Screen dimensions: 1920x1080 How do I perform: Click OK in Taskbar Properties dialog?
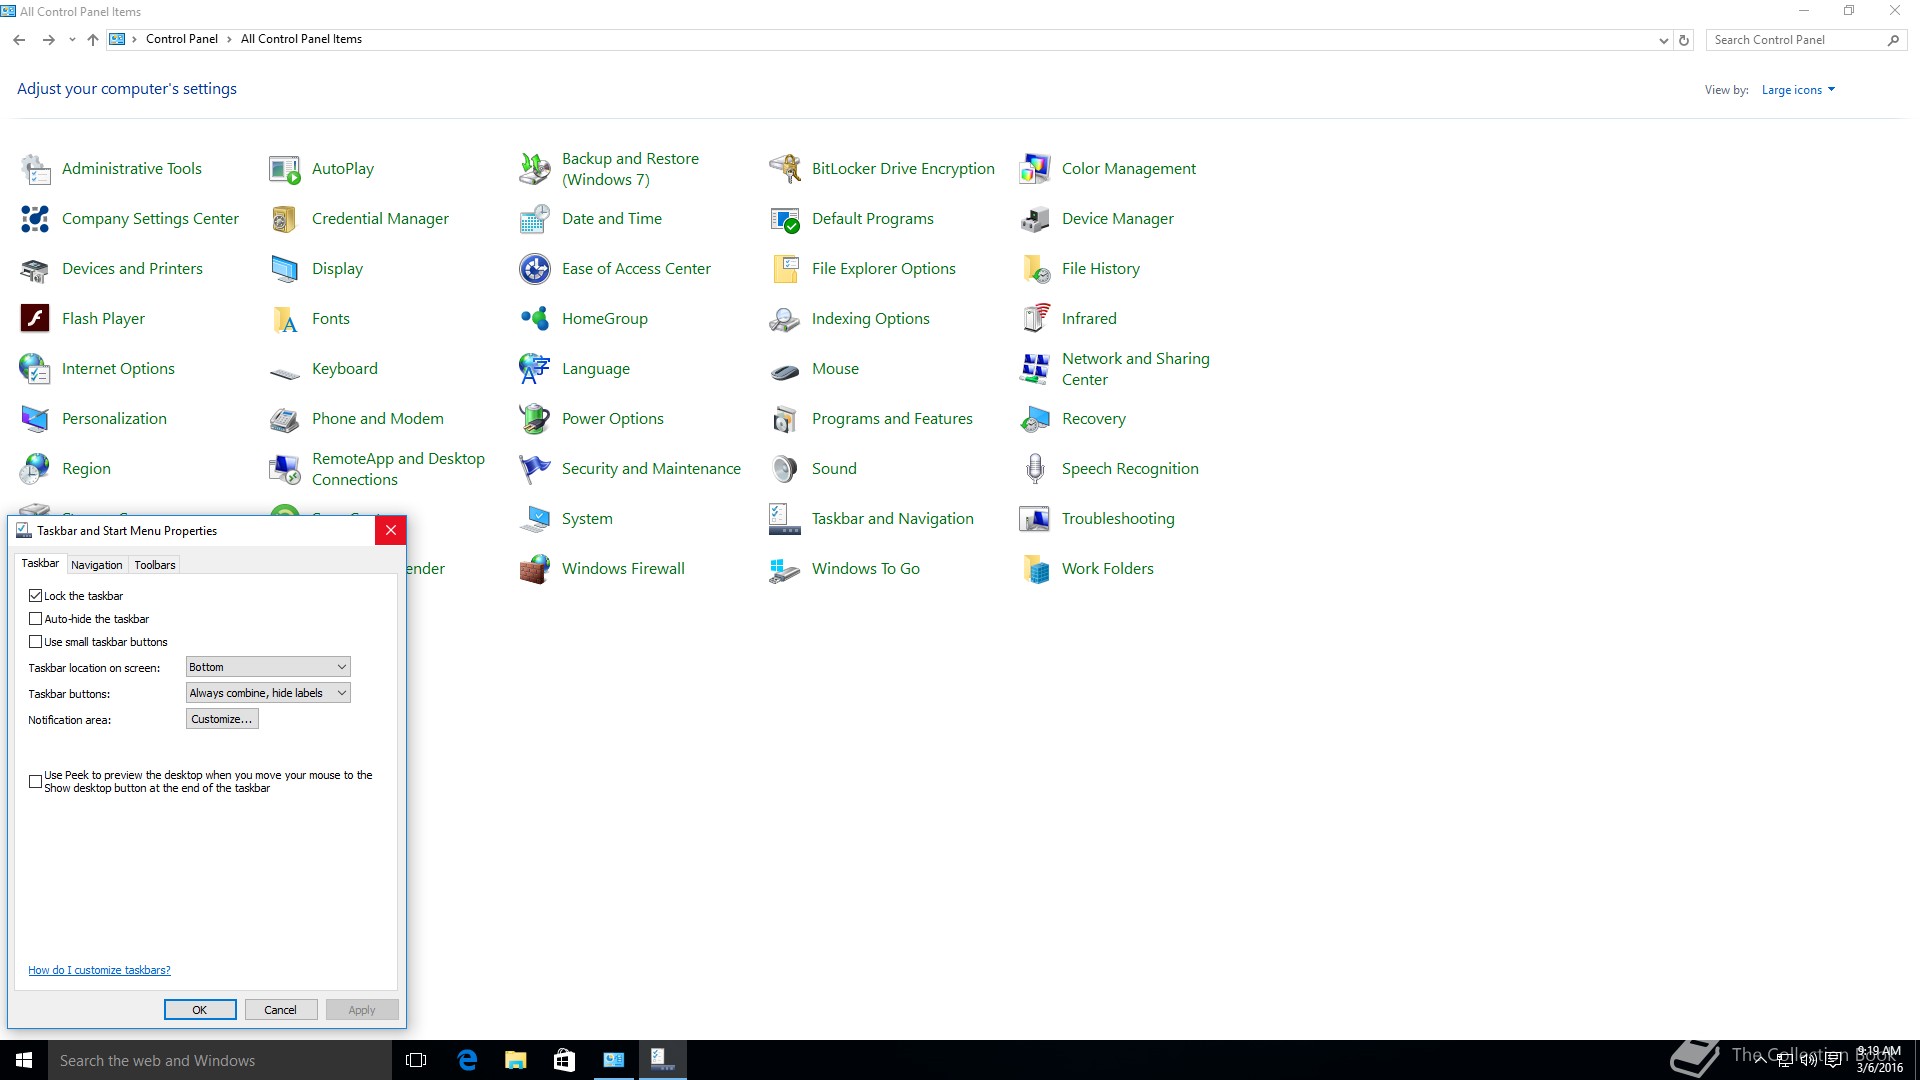(200, 1010)
